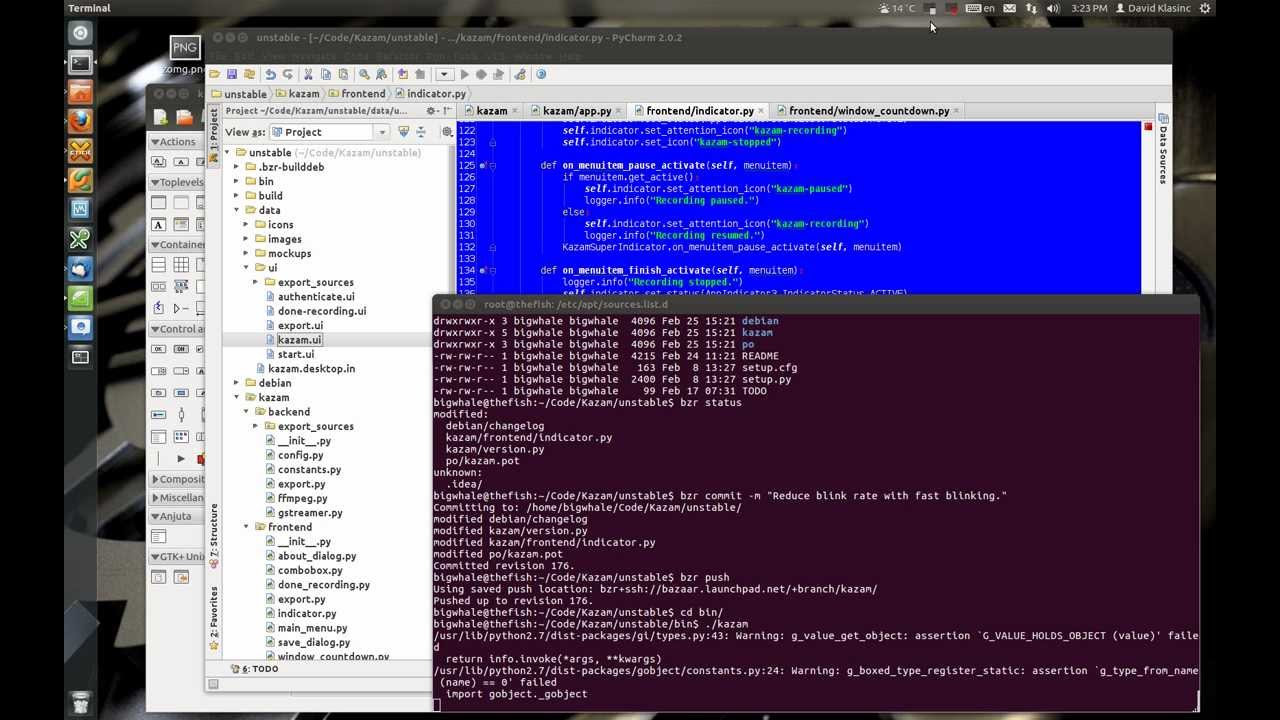Click the Save All floppy icon
Viewport: 1280px width, 720px height.
(232, 74)
